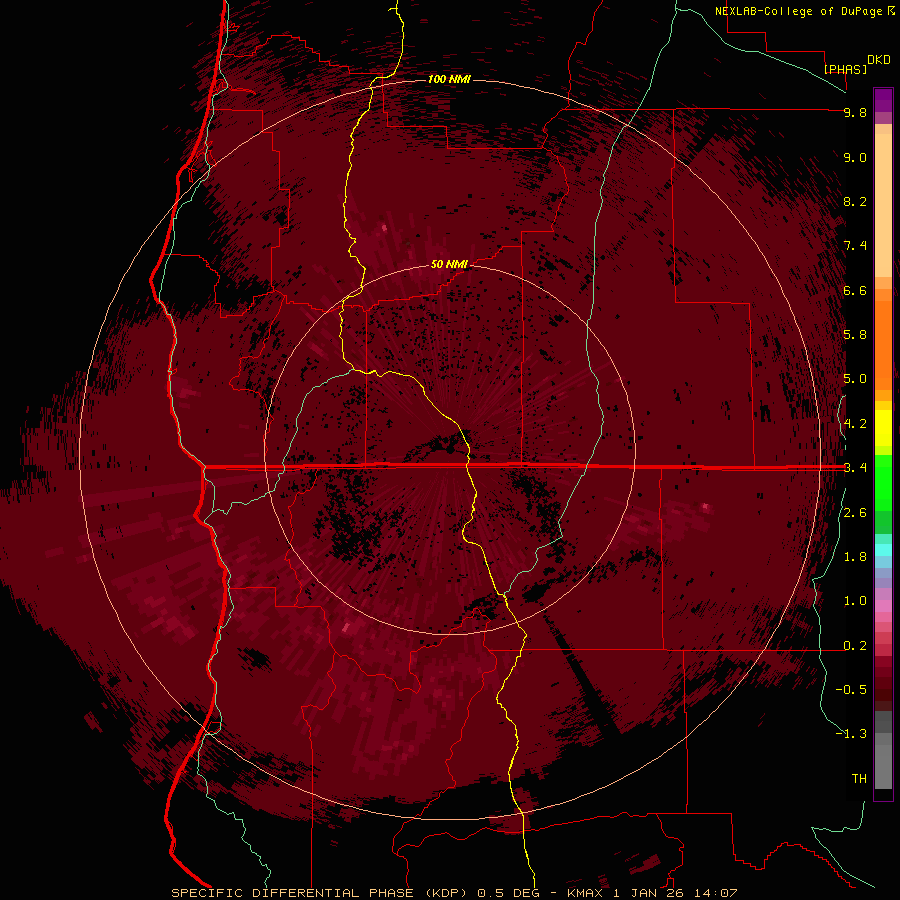Click the DKD label above the color bar
The width and height of the screenshot is (900, 900).
point(879,60)
